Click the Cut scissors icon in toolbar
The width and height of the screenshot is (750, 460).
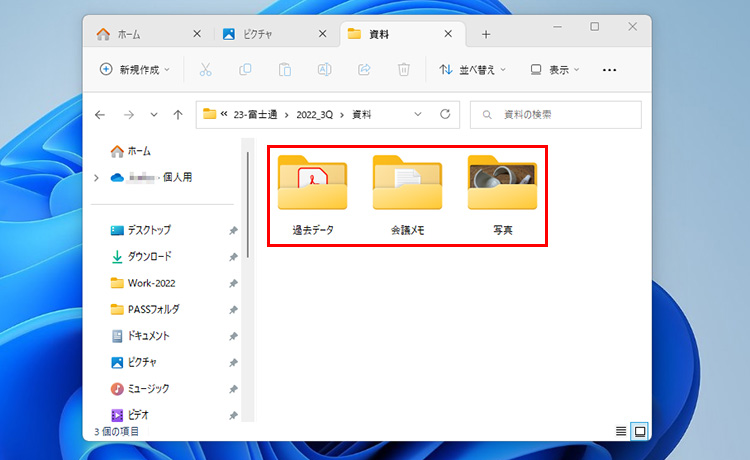point(206,70)
